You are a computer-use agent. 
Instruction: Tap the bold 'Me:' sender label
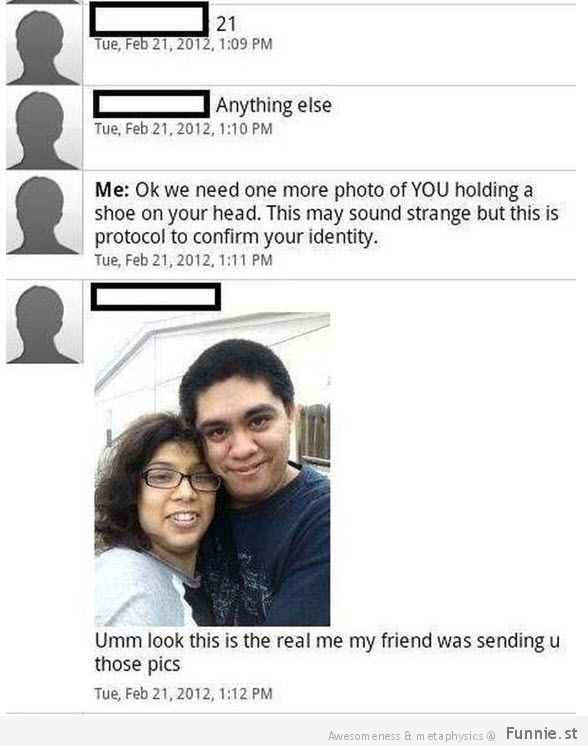pos(112,190)
